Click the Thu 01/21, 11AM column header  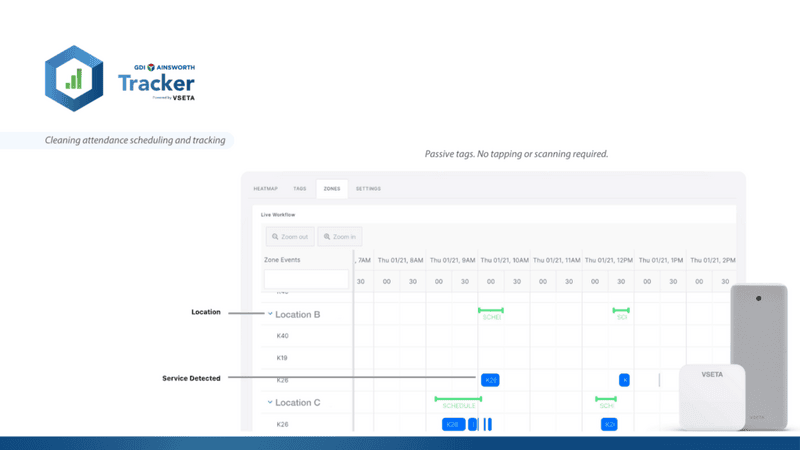557,260
